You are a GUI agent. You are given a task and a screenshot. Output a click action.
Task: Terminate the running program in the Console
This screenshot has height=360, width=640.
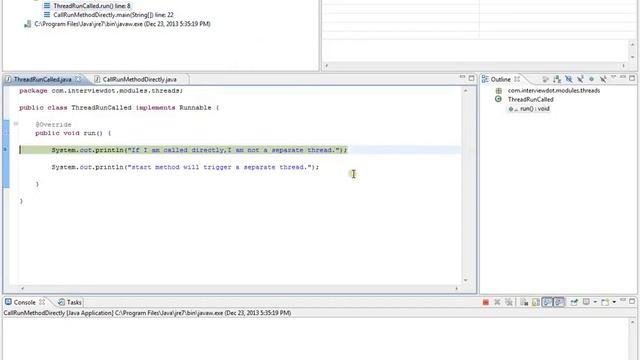pos(485,302)
